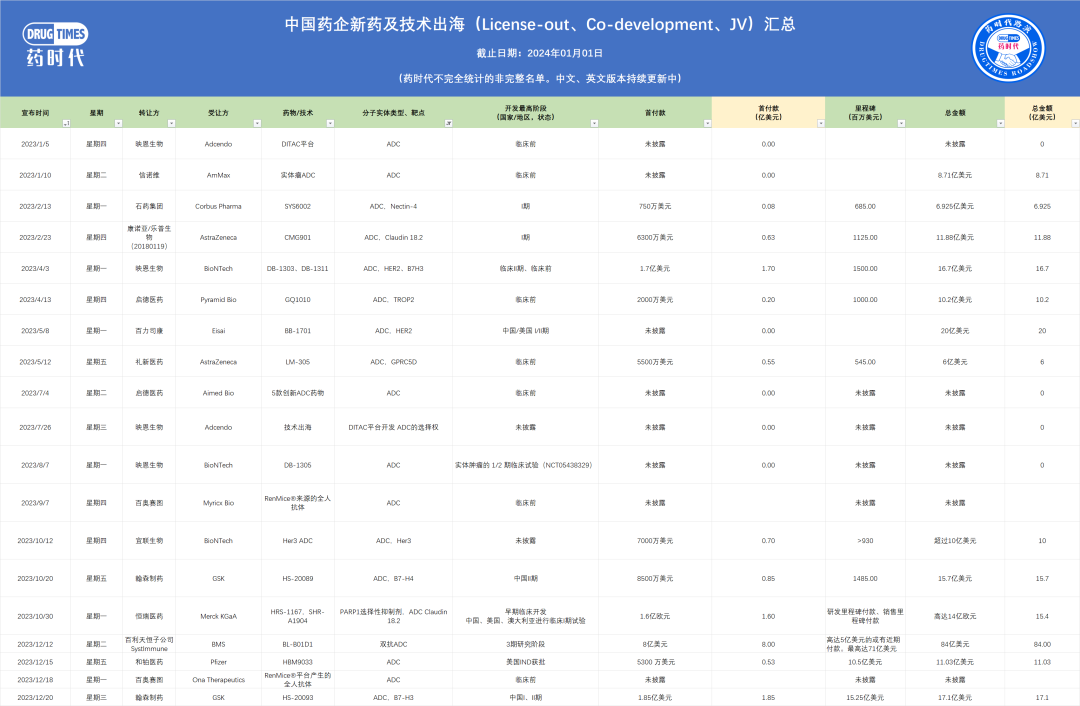Select the DB-1305 drug cell

pos(298,465)
